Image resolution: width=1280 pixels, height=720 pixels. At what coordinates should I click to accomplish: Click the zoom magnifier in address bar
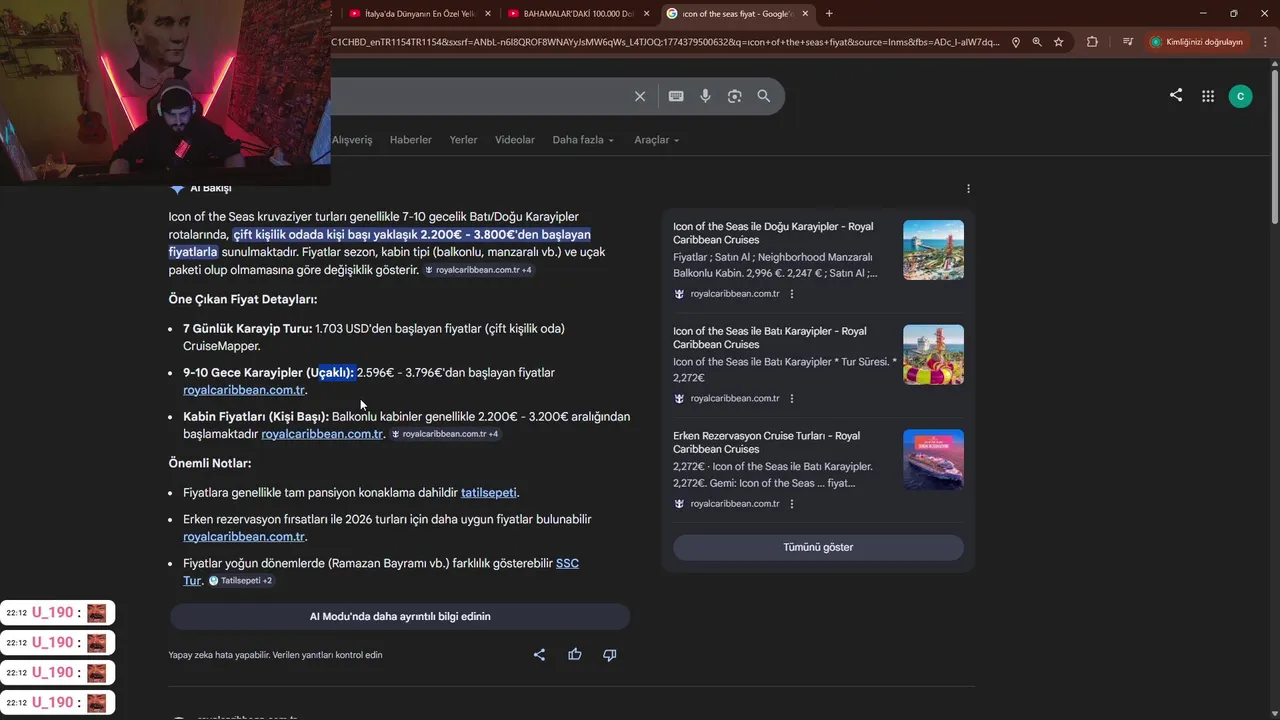coord(1037,42)
